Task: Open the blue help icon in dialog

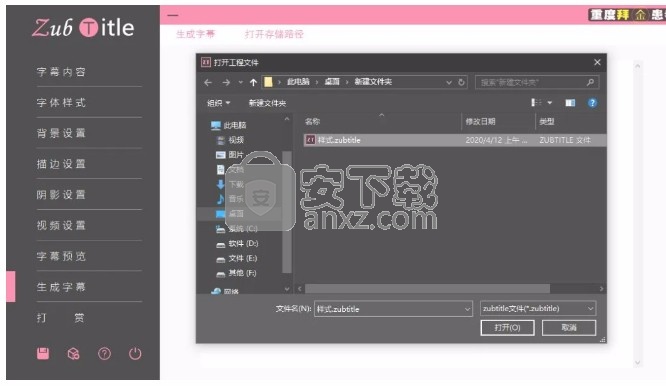Action: [592, 103]
